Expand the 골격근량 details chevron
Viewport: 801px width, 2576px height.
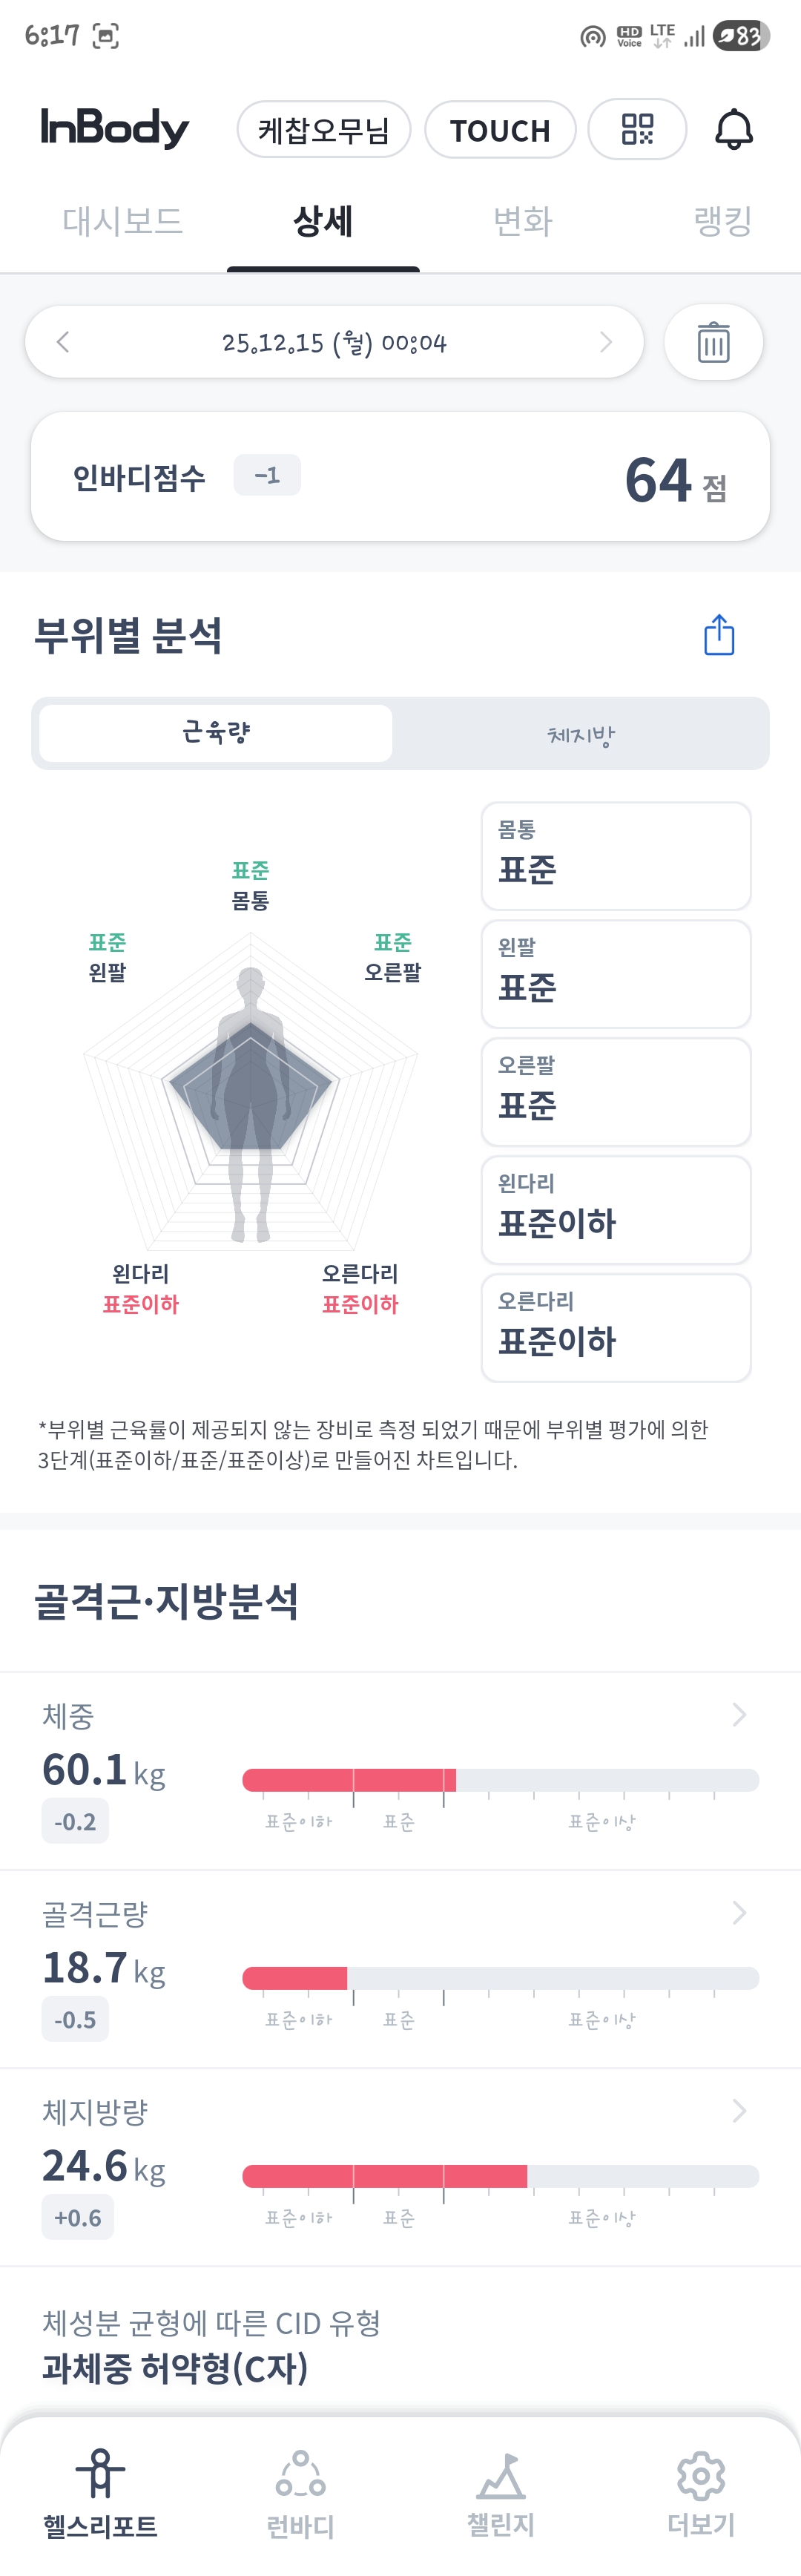(x=739, y=1912)
